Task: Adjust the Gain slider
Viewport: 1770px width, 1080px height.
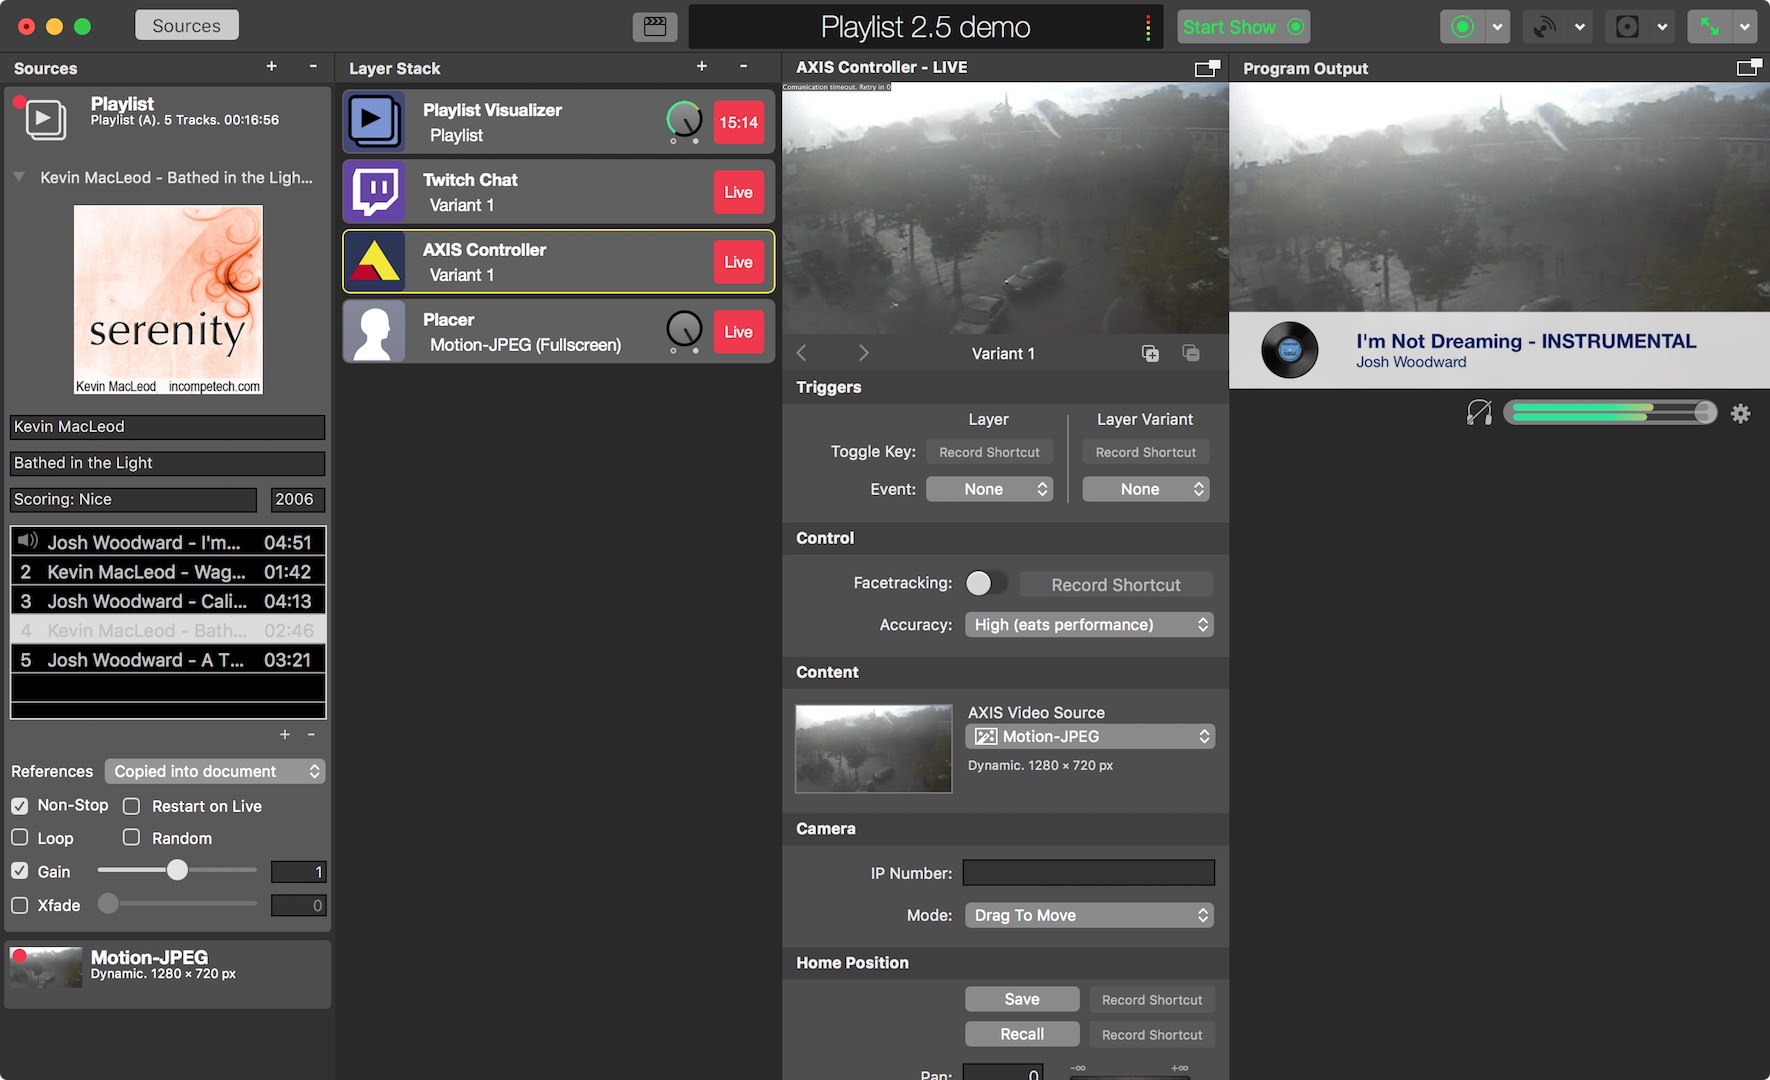Action: tap(177, 870)
